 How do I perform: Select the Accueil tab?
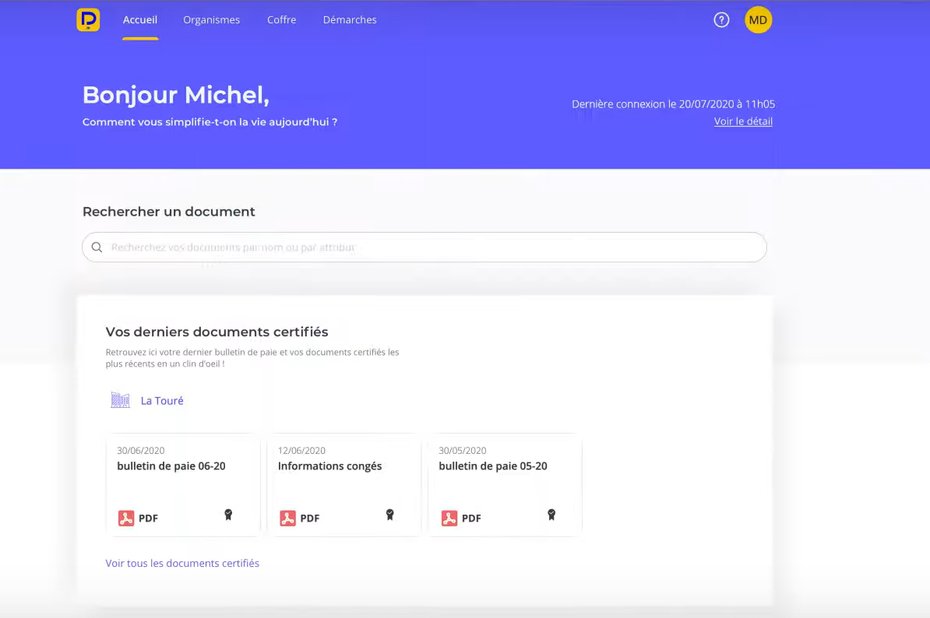(139, 18)
